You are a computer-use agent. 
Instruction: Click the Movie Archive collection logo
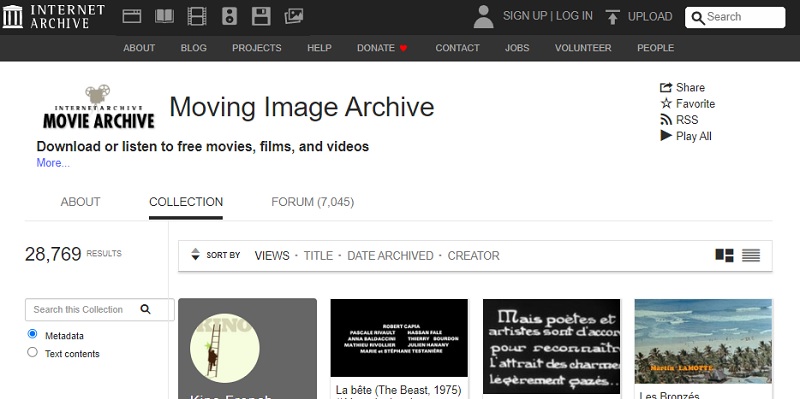tap(98, 107)
